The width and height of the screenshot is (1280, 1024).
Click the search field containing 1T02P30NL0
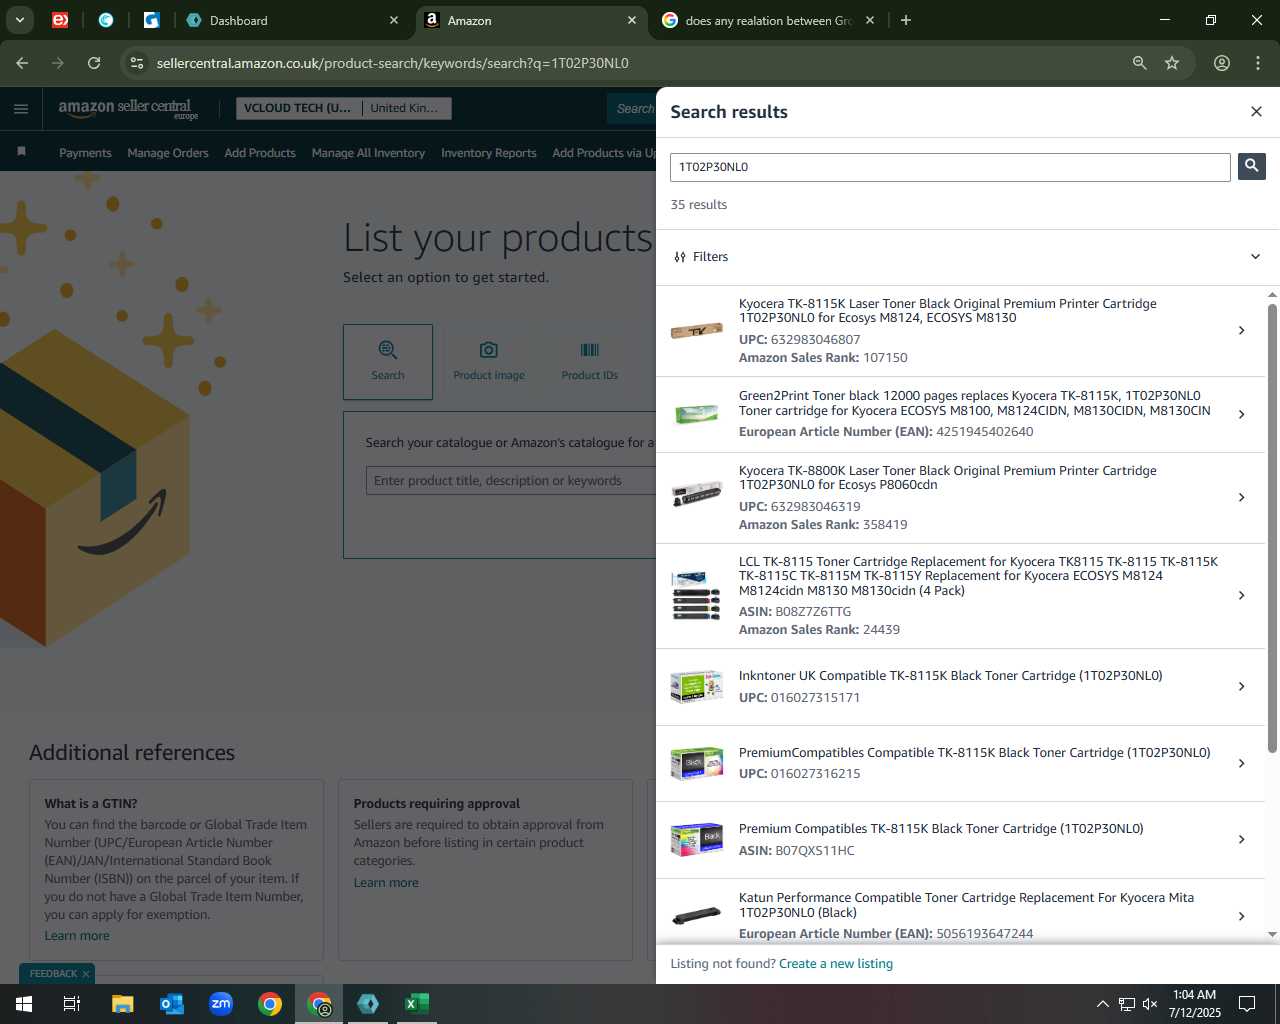click(x=950, y=167)
